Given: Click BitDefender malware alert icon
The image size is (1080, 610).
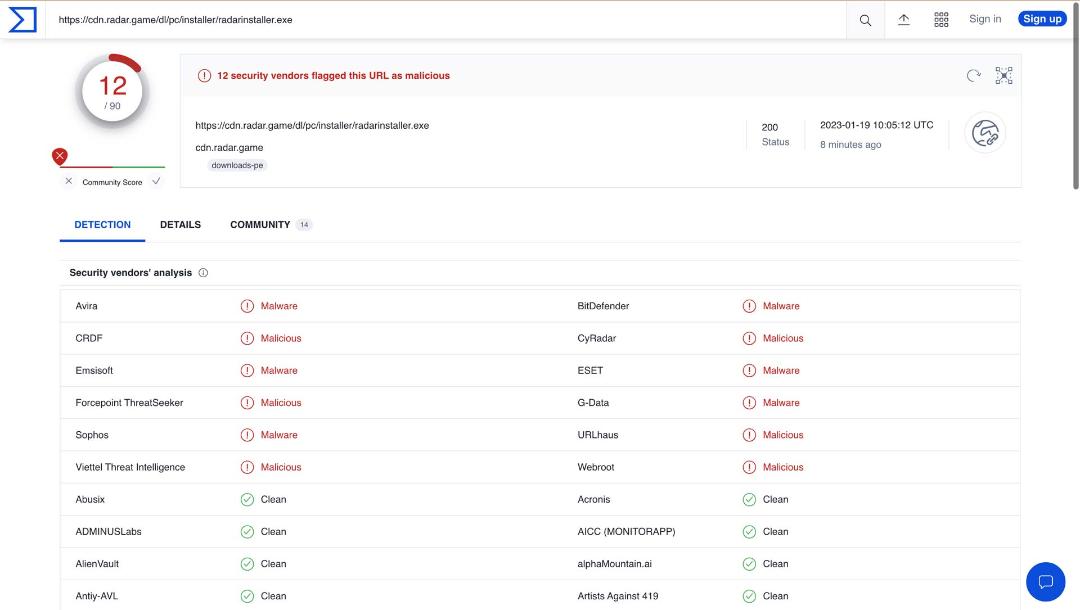Looking at the screenshot, I should click(x=749, y=306).
